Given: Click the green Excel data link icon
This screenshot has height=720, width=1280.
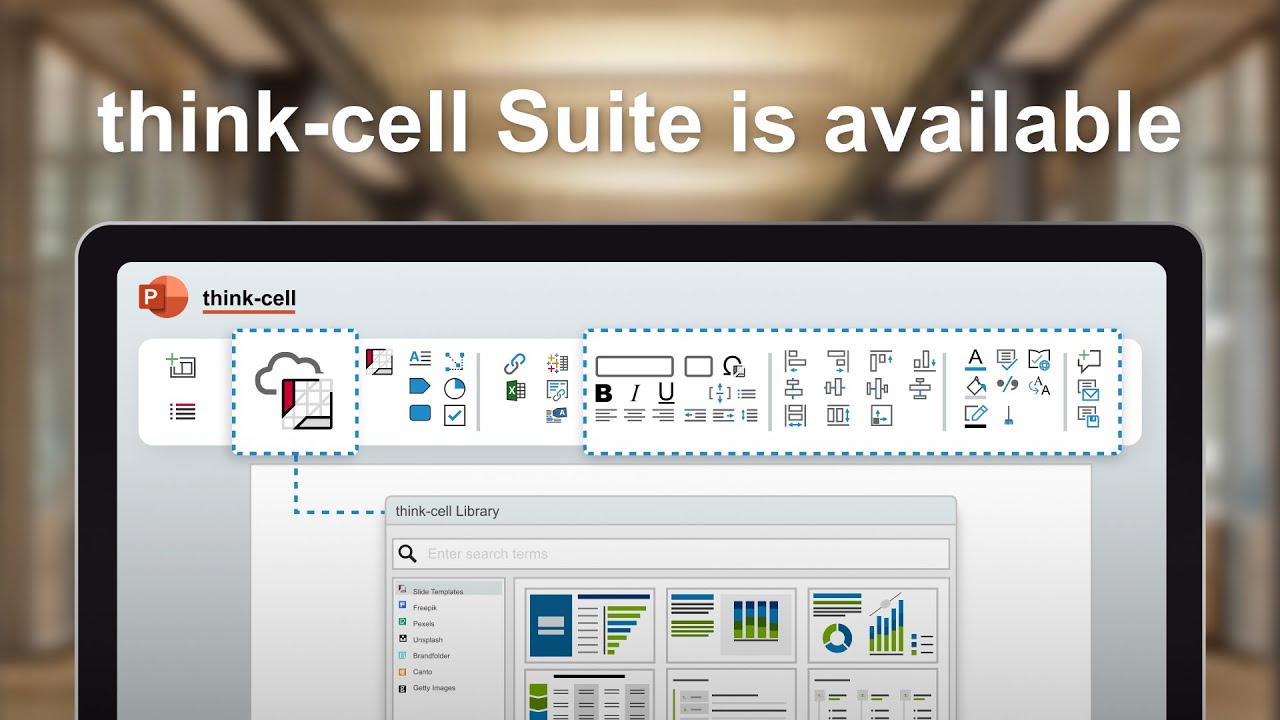Looking at the screenshot, I should 515,391.
